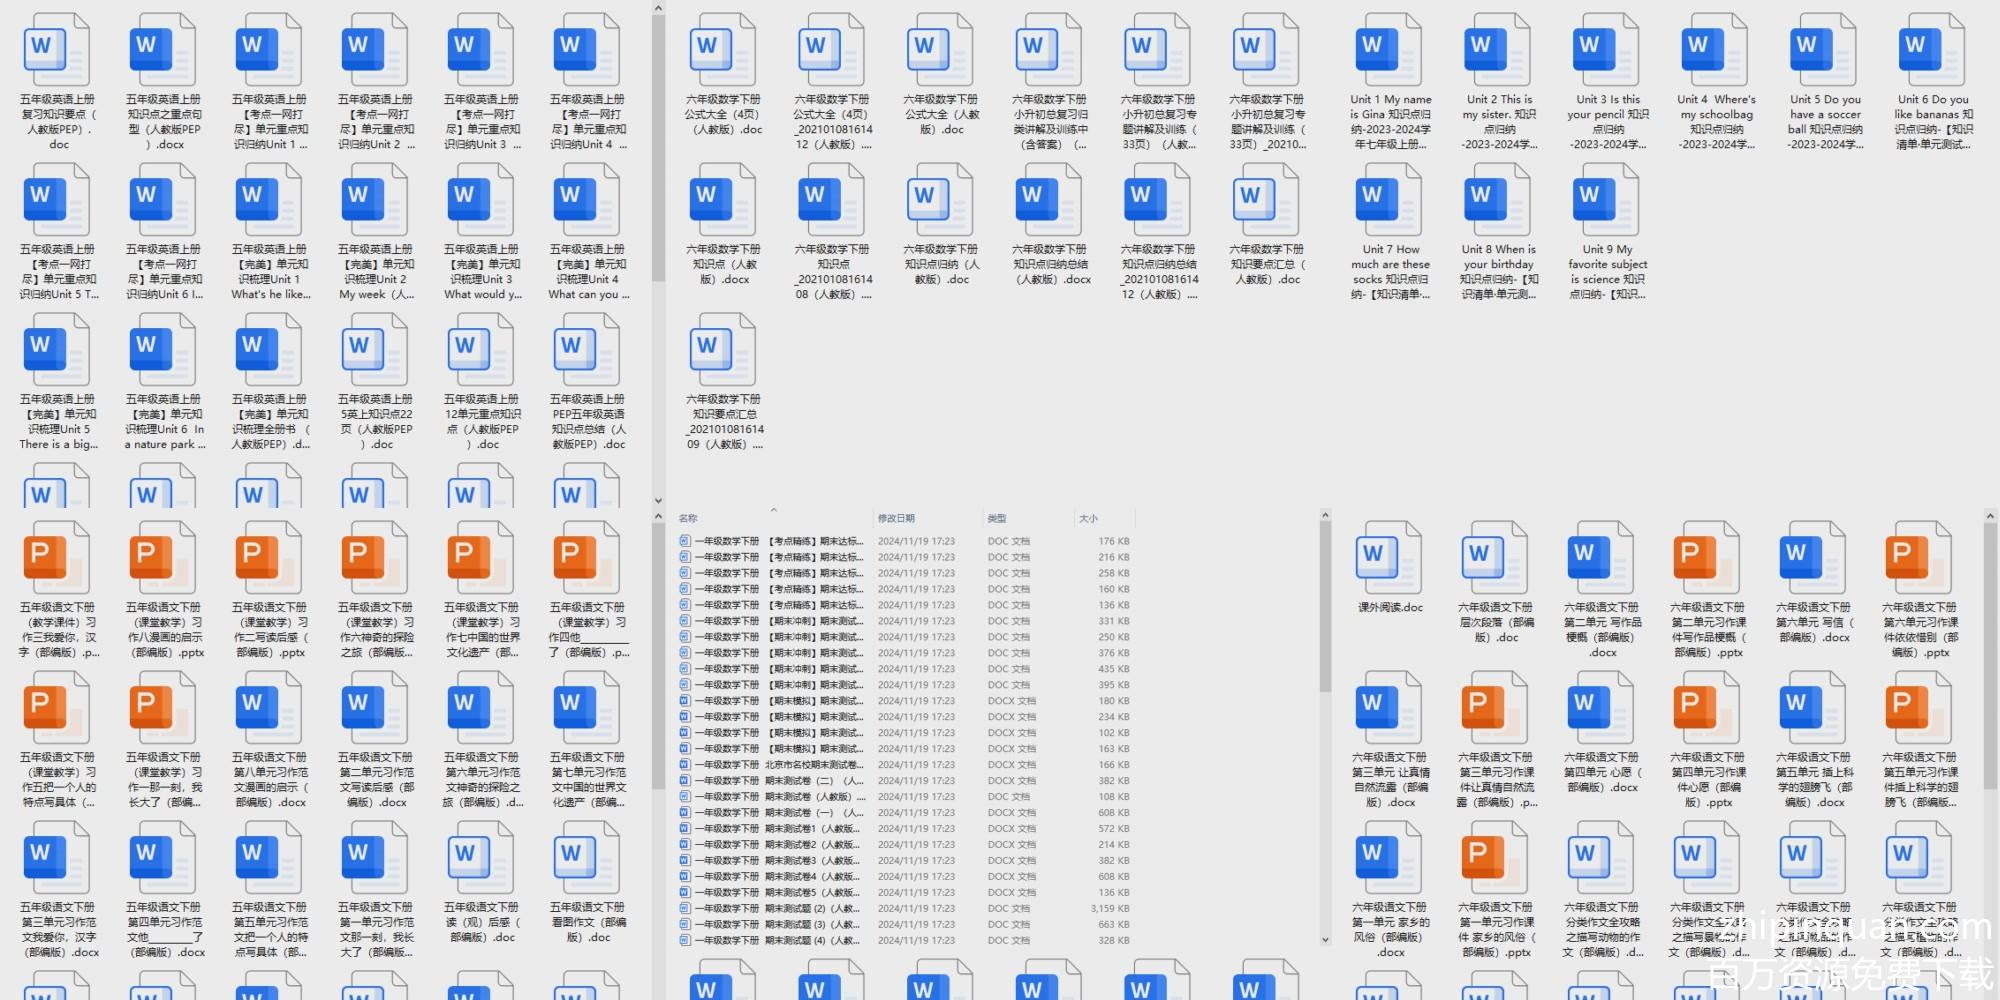Select Unit 3 'What would you' document
Screen dimensions: 2000x1000
click(x=481, y=200)
